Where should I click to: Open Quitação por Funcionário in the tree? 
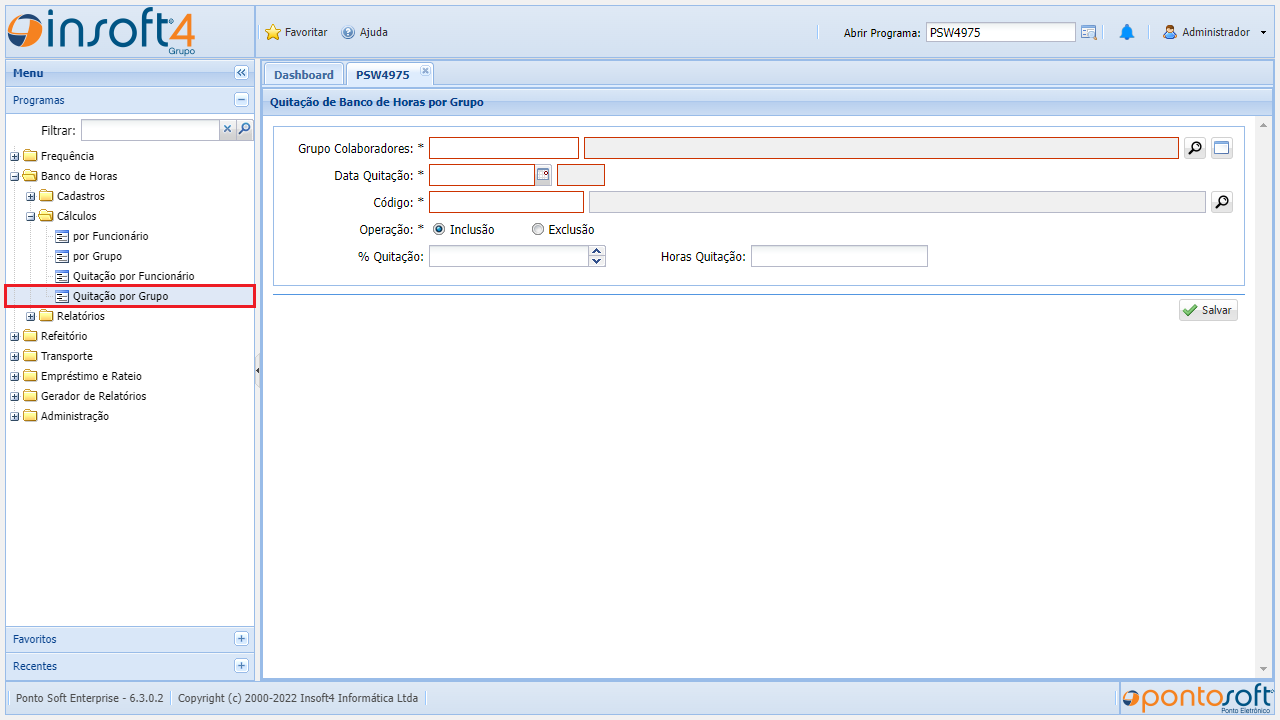point(133,276)
